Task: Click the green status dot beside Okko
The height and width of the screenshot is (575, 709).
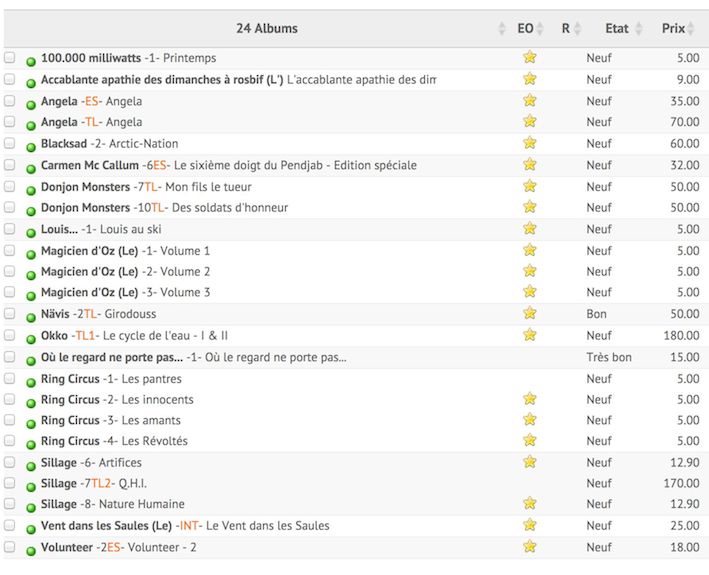Action: (x=31, y=338)
